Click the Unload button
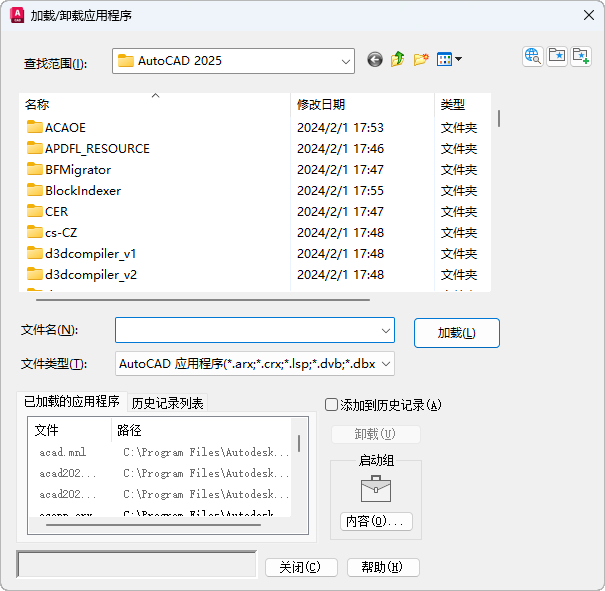Screen dimensions: 605x591 pos(375,434)
